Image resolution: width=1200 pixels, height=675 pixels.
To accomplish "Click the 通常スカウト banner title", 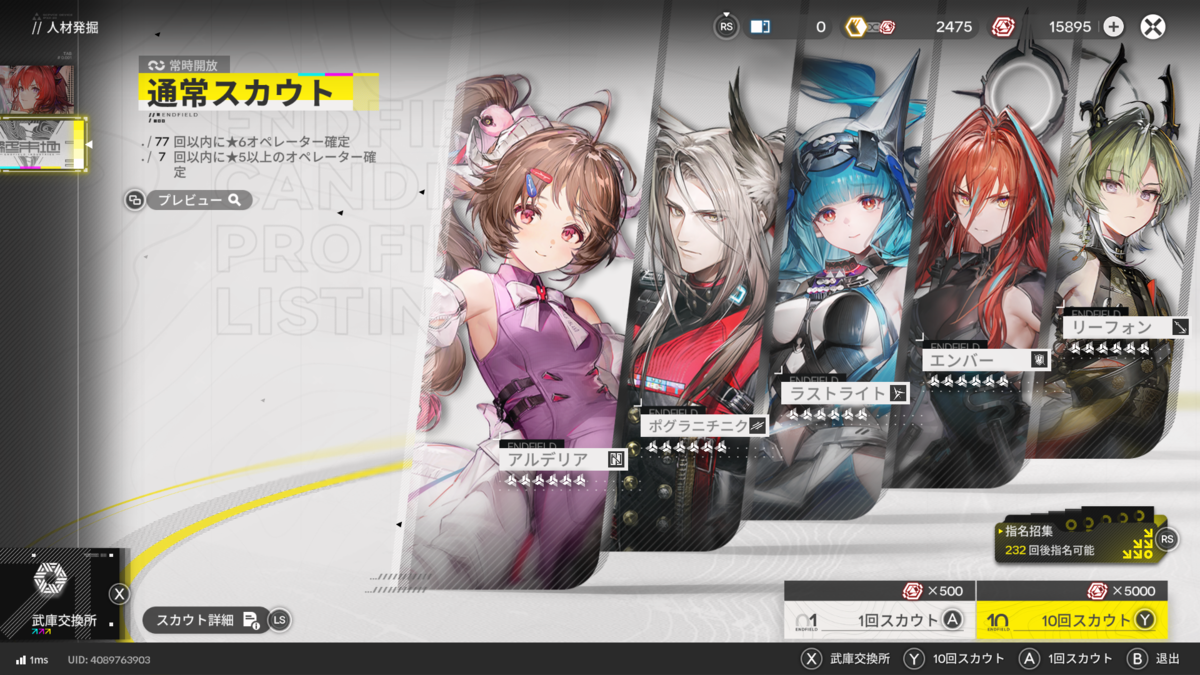I will point(240,92).
